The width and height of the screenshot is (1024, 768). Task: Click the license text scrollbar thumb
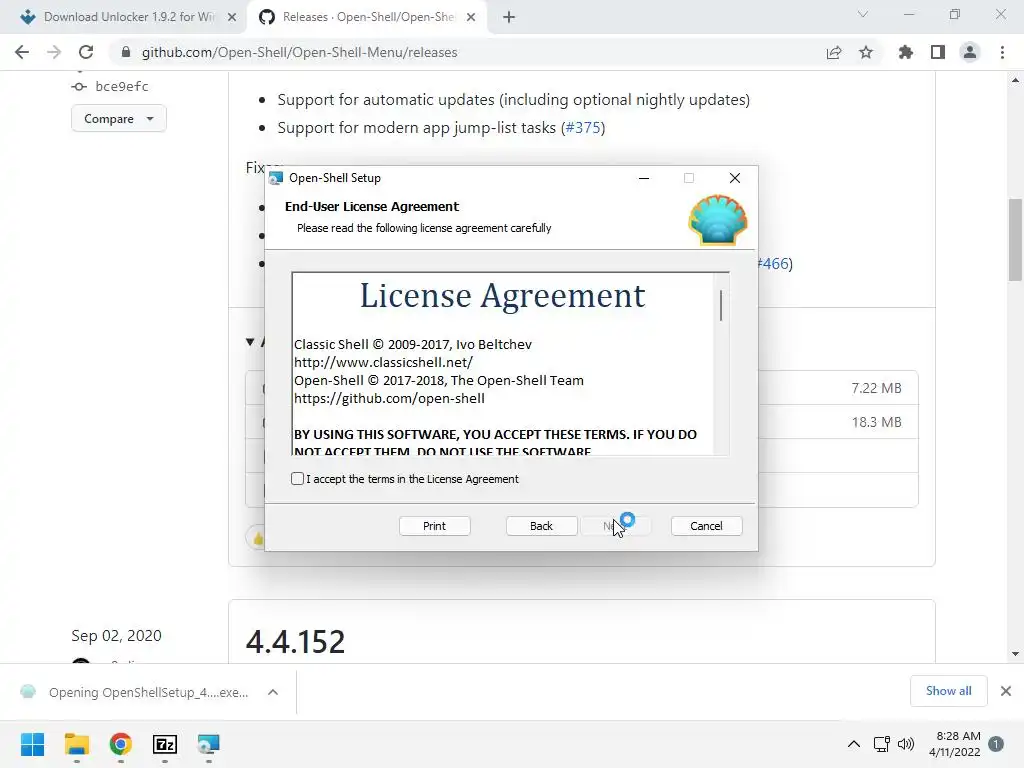click(721, 306)
